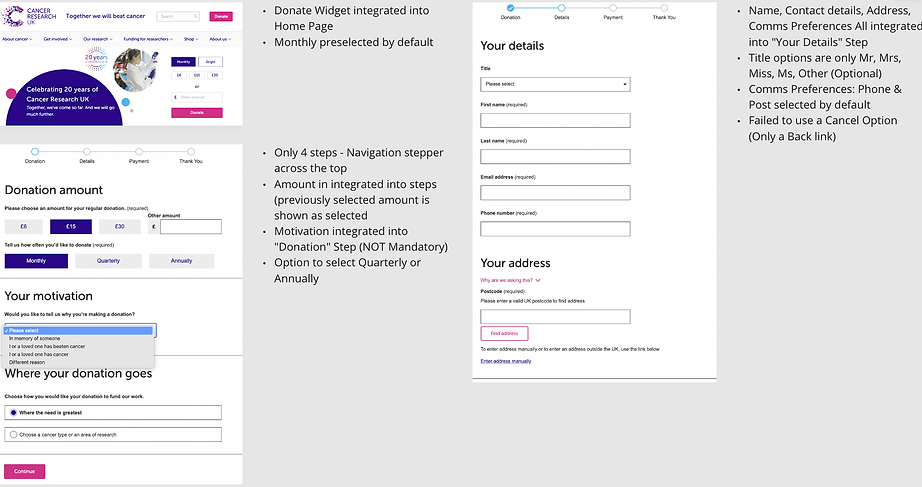The width and height of the screenshot is (922, 487).
Task: Choose 'In memory of someone' option
Action: [79, 339]
